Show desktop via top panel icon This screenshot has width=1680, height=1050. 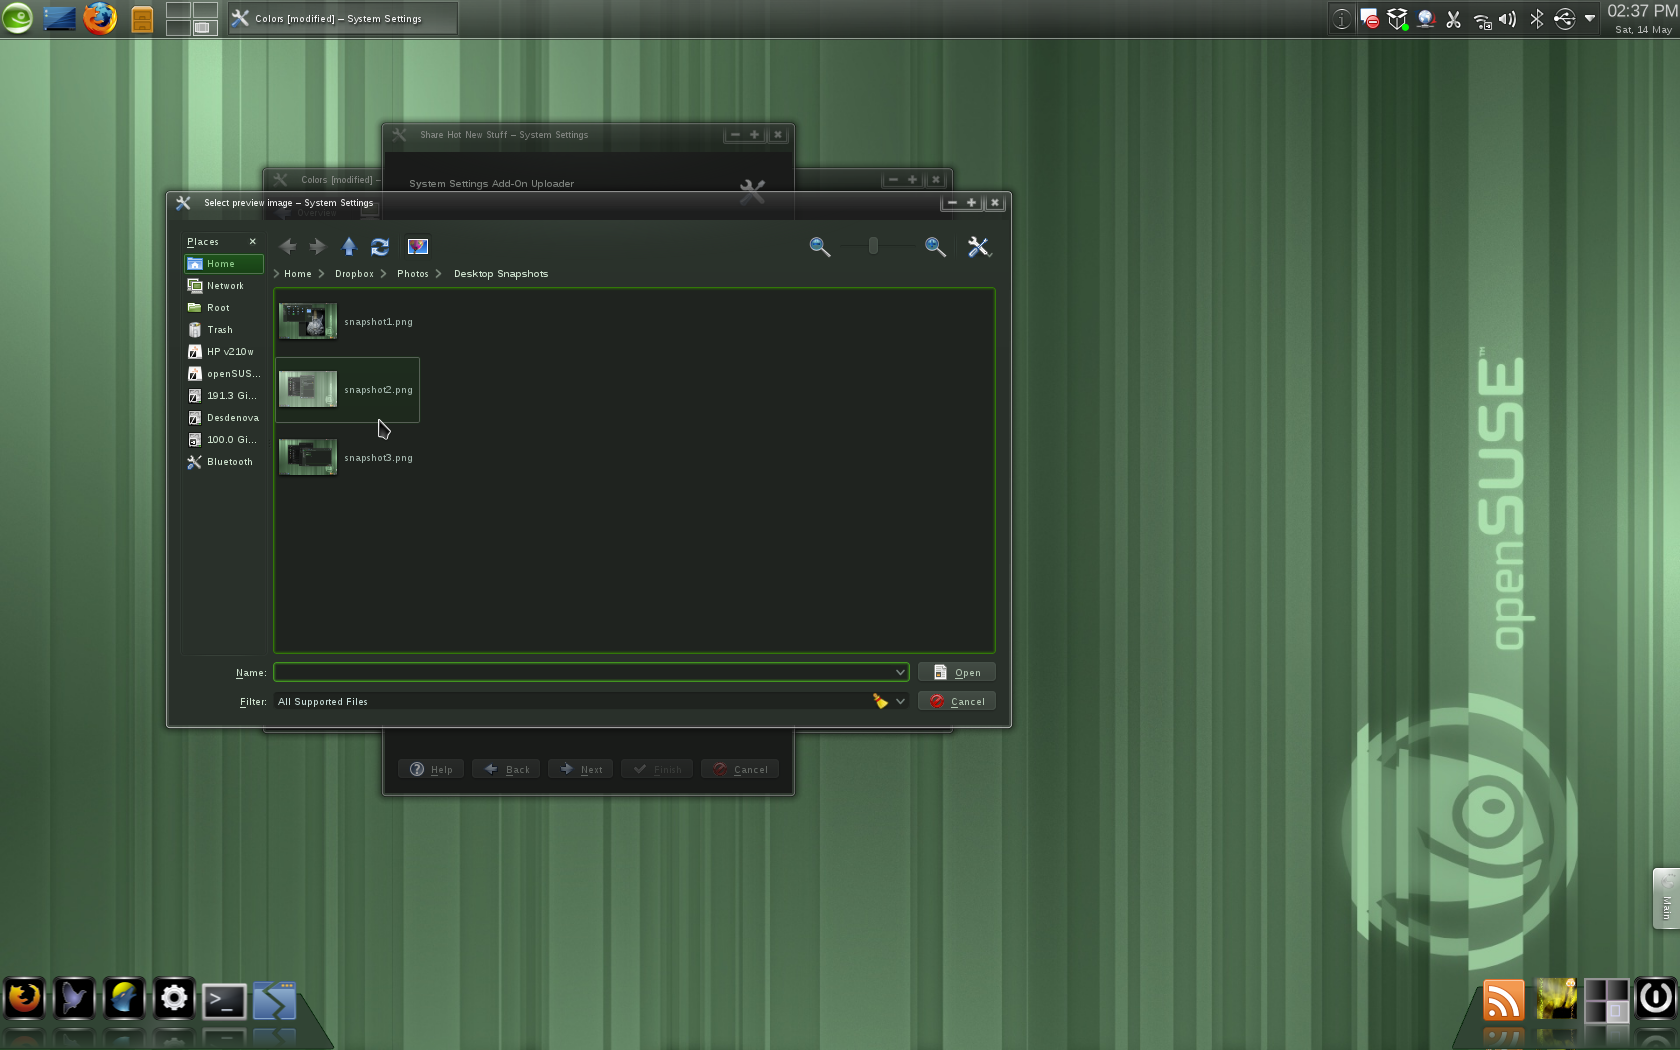[x=59, y=18]
